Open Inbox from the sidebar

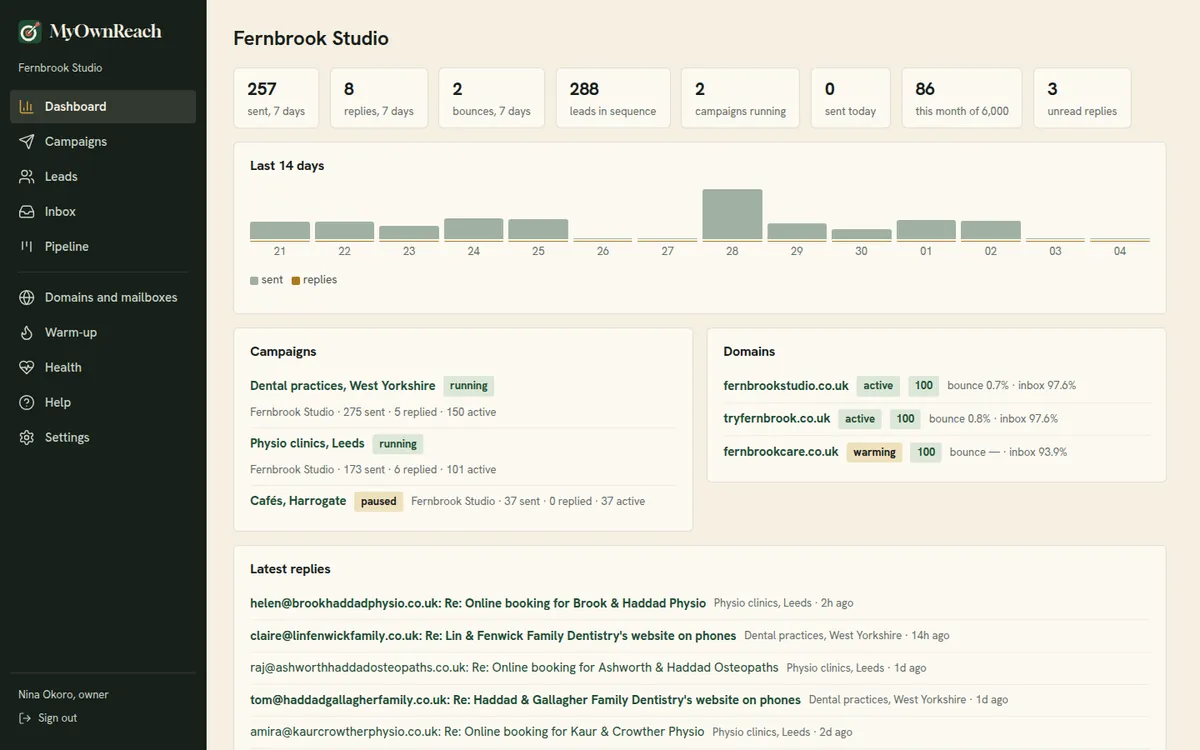tap(103, 211)
